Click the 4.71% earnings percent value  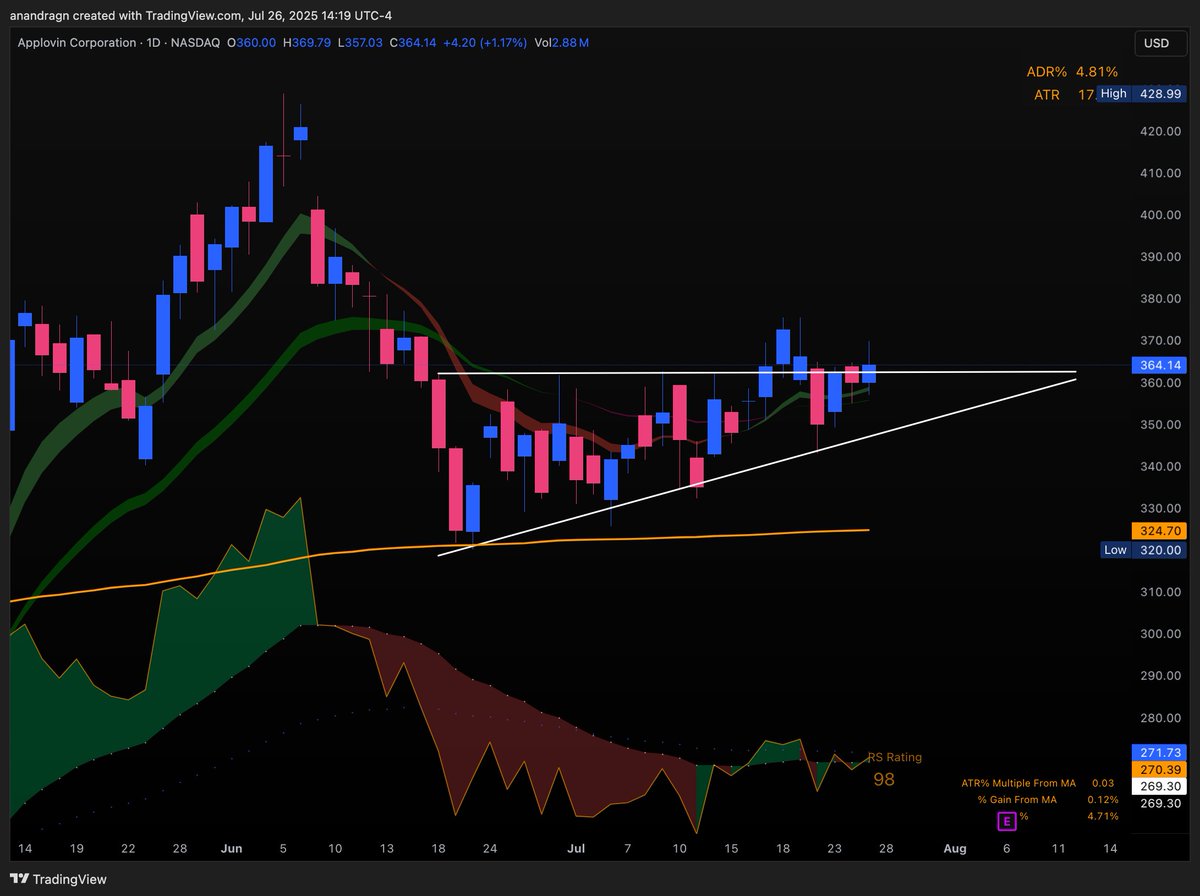click(1102, 817)
